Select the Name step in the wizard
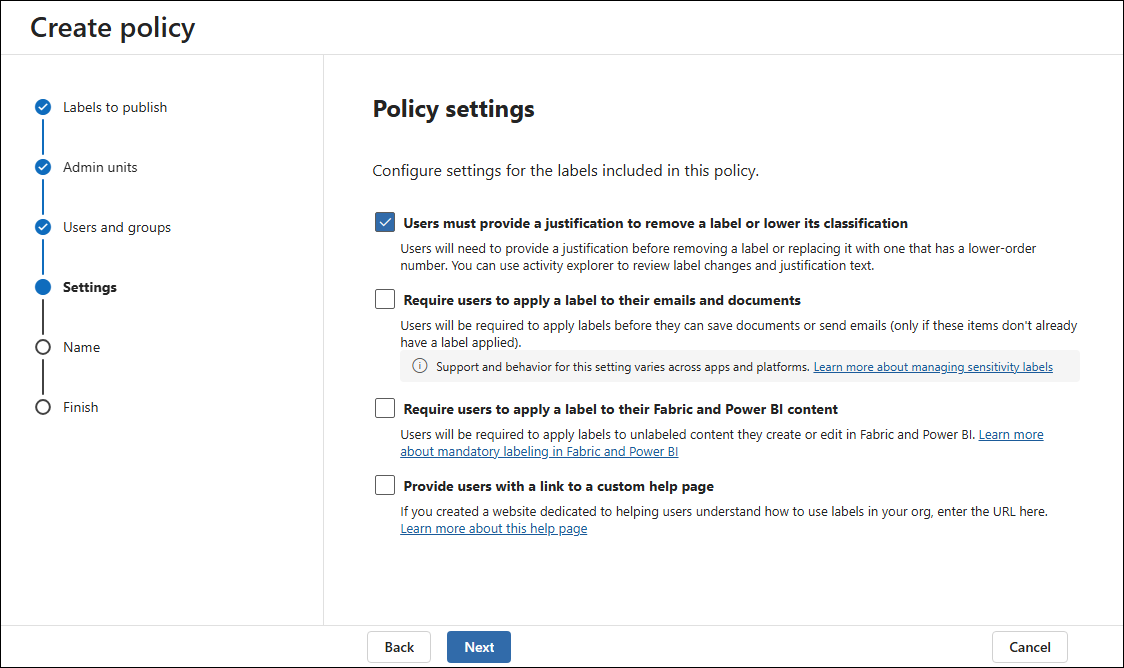Viewport: 1124px width, 668px height. [x=82, y=347]
